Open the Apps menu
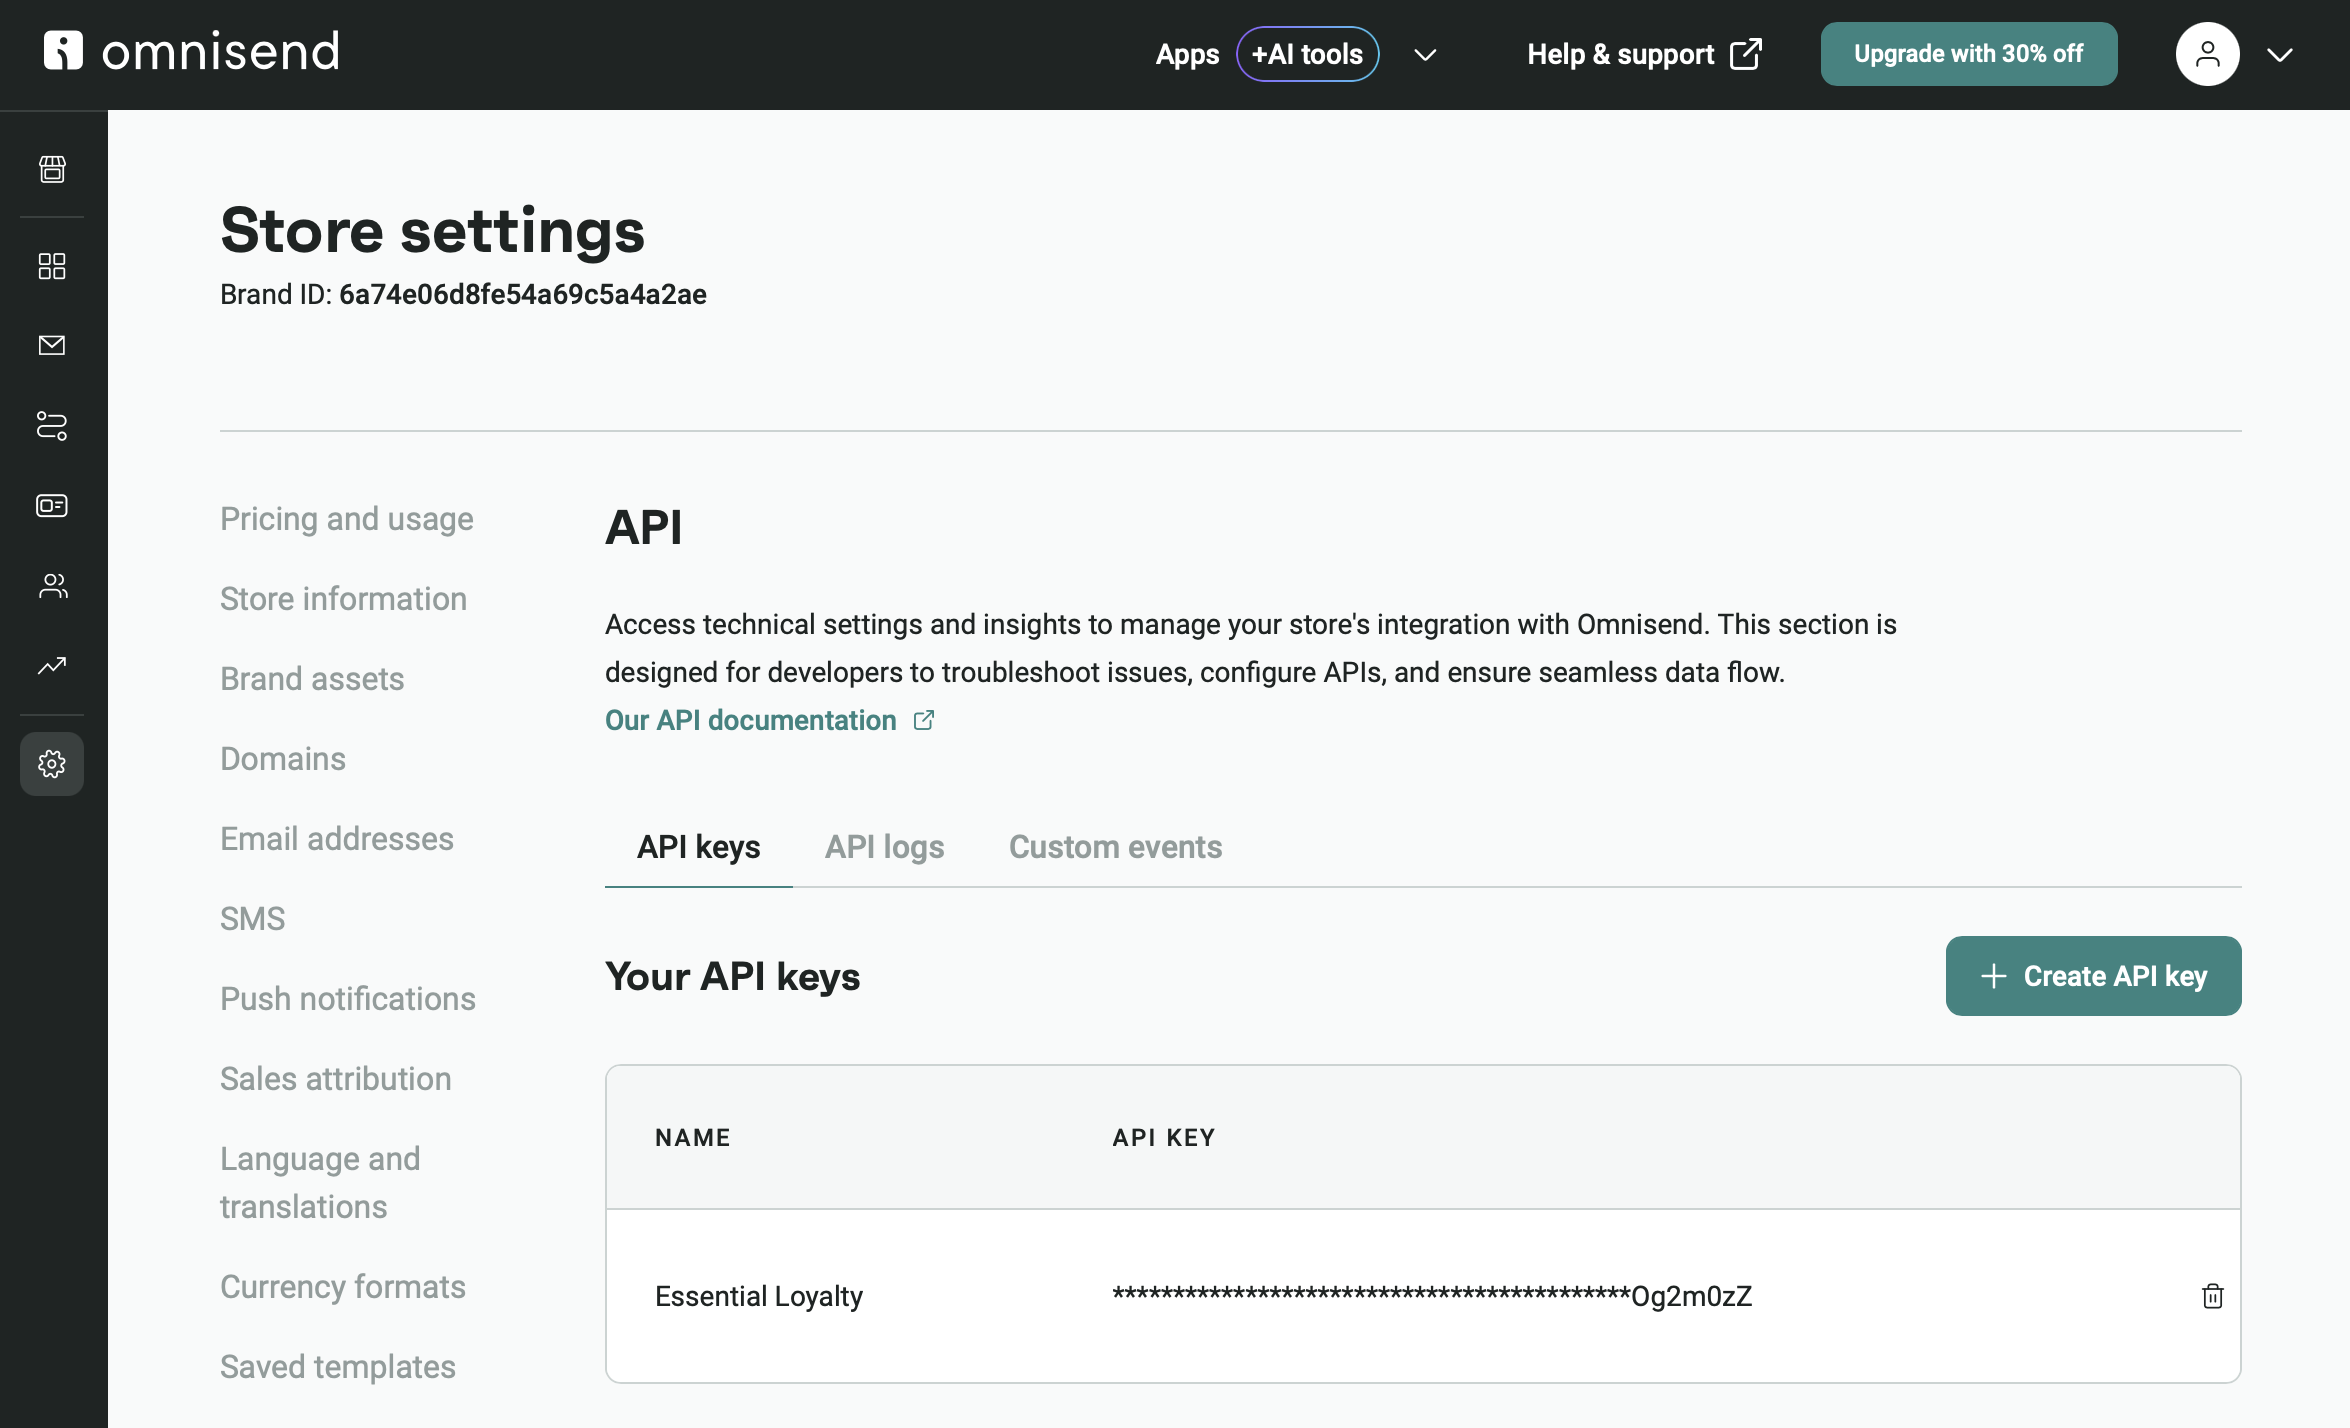This screenshot has width=2350, height=1428. point(1188,54)
